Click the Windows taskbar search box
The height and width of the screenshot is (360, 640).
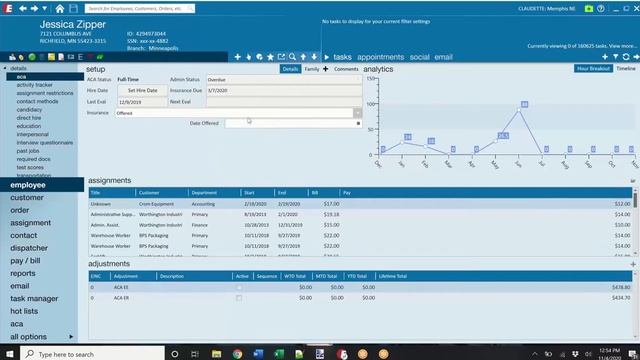coord(92,354)
